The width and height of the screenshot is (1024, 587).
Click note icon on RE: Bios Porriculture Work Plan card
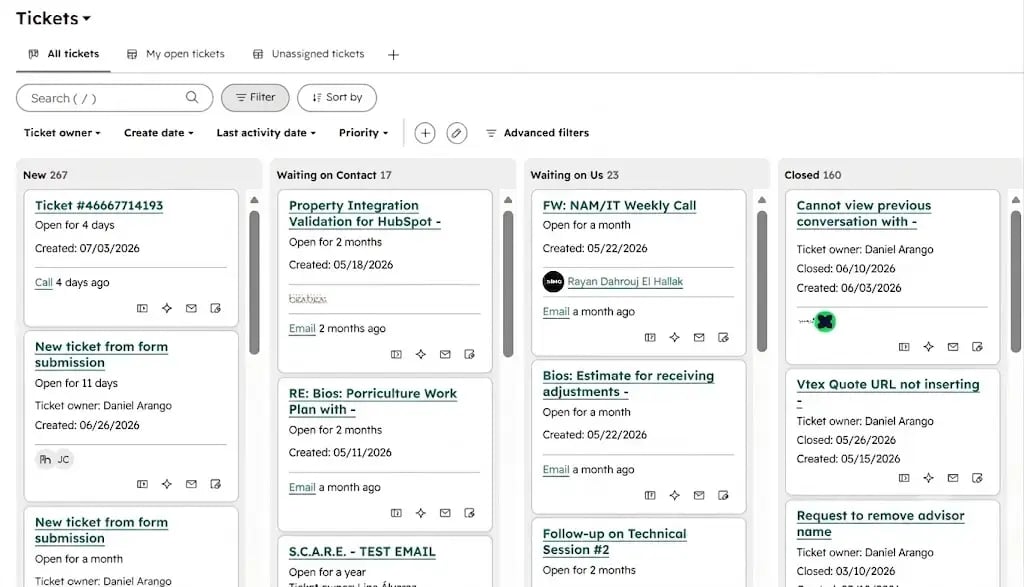point(470,513)
